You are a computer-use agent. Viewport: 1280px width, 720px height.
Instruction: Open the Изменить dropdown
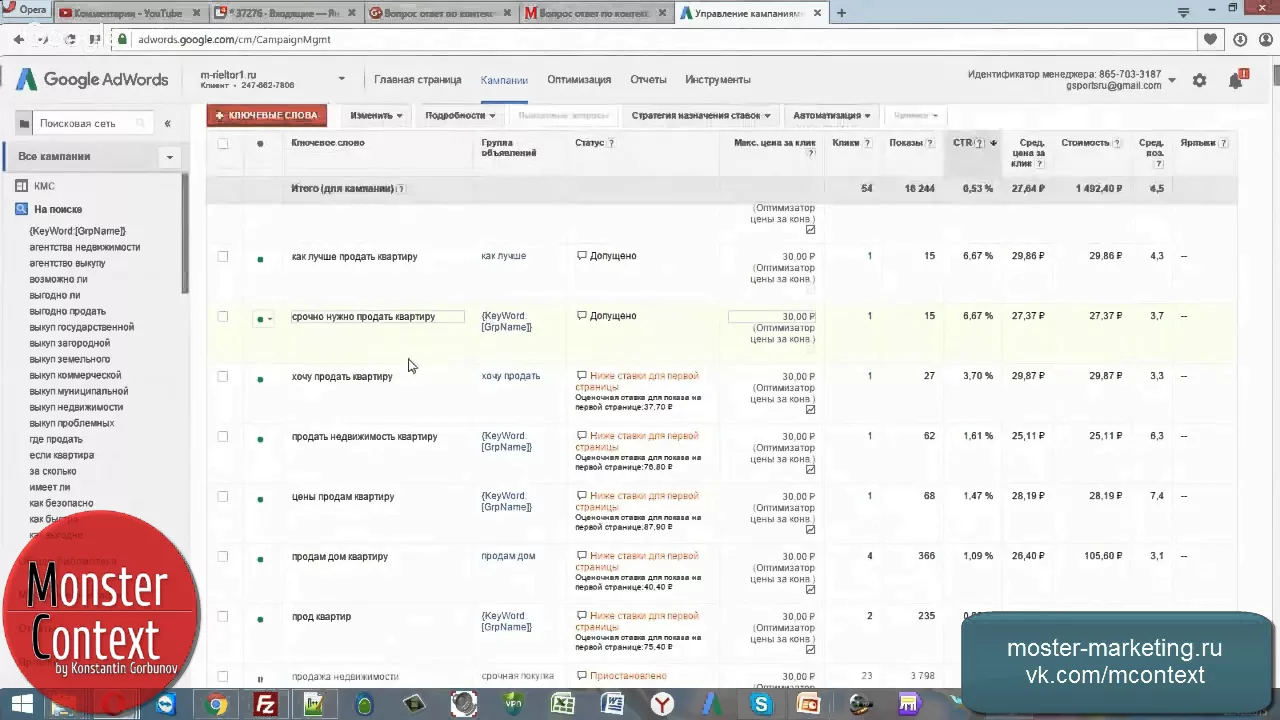[376, 115]
